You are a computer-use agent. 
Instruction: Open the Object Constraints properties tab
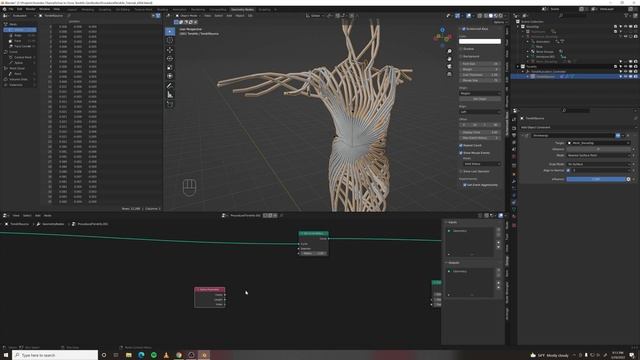(514, 202)
